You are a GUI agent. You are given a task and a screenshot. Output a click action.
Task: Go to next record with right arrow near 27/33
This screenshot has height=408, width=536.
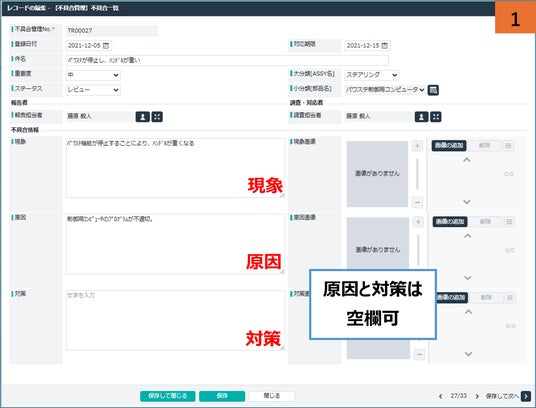tap(477, 396)
